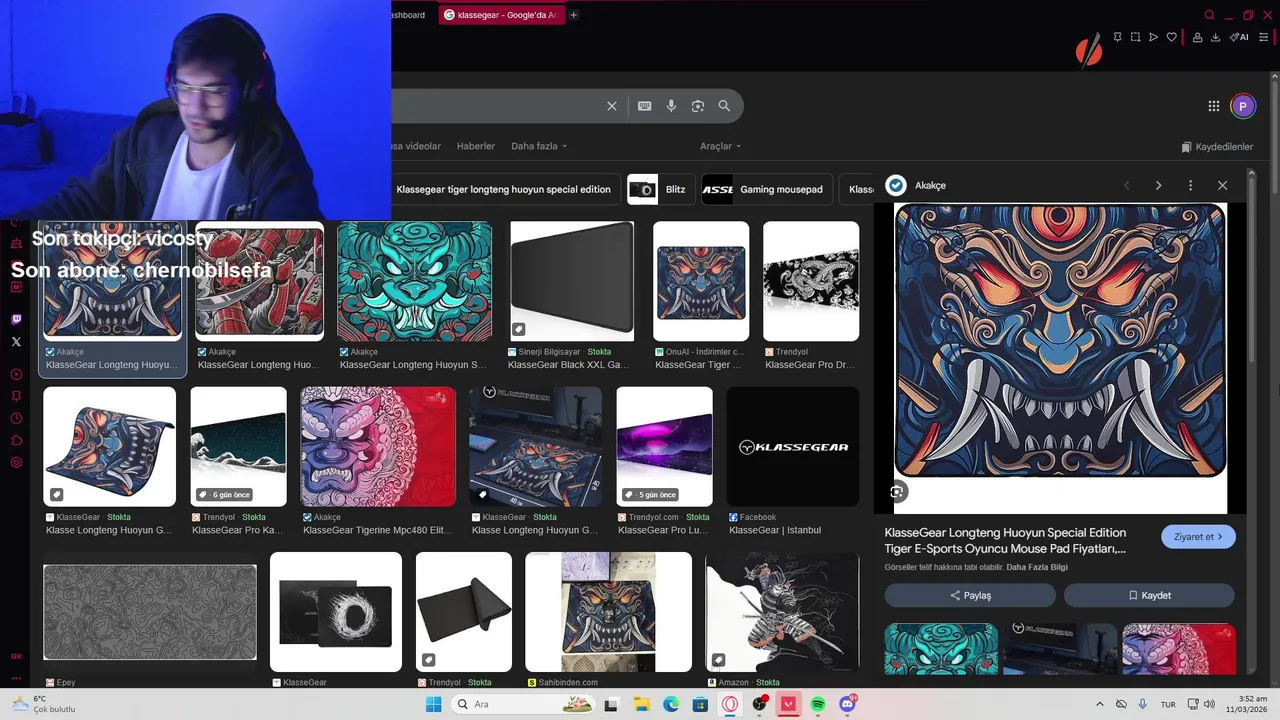
Task: Click the Paylaş share button
Action: 970,595
